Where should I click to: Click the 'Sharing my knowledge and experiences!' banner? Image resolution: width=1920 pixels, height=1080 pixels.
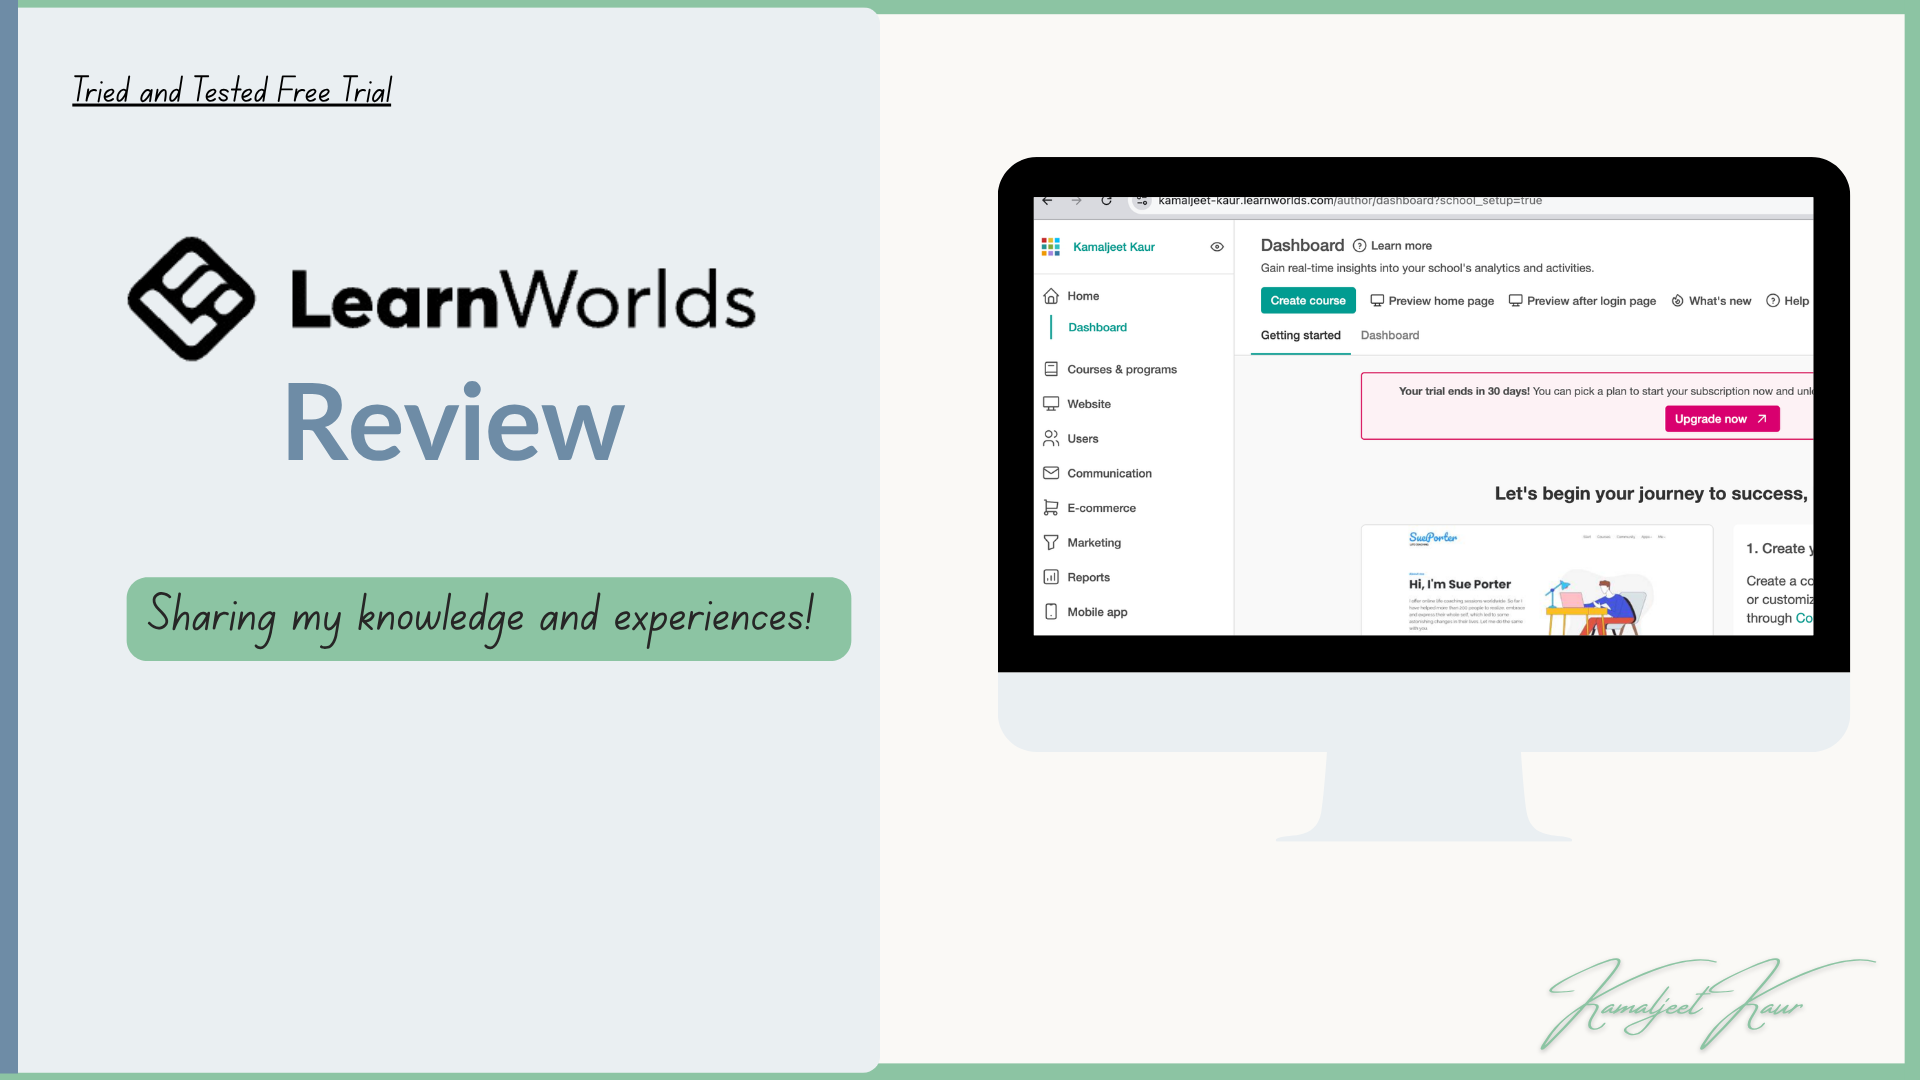point(488,619)
